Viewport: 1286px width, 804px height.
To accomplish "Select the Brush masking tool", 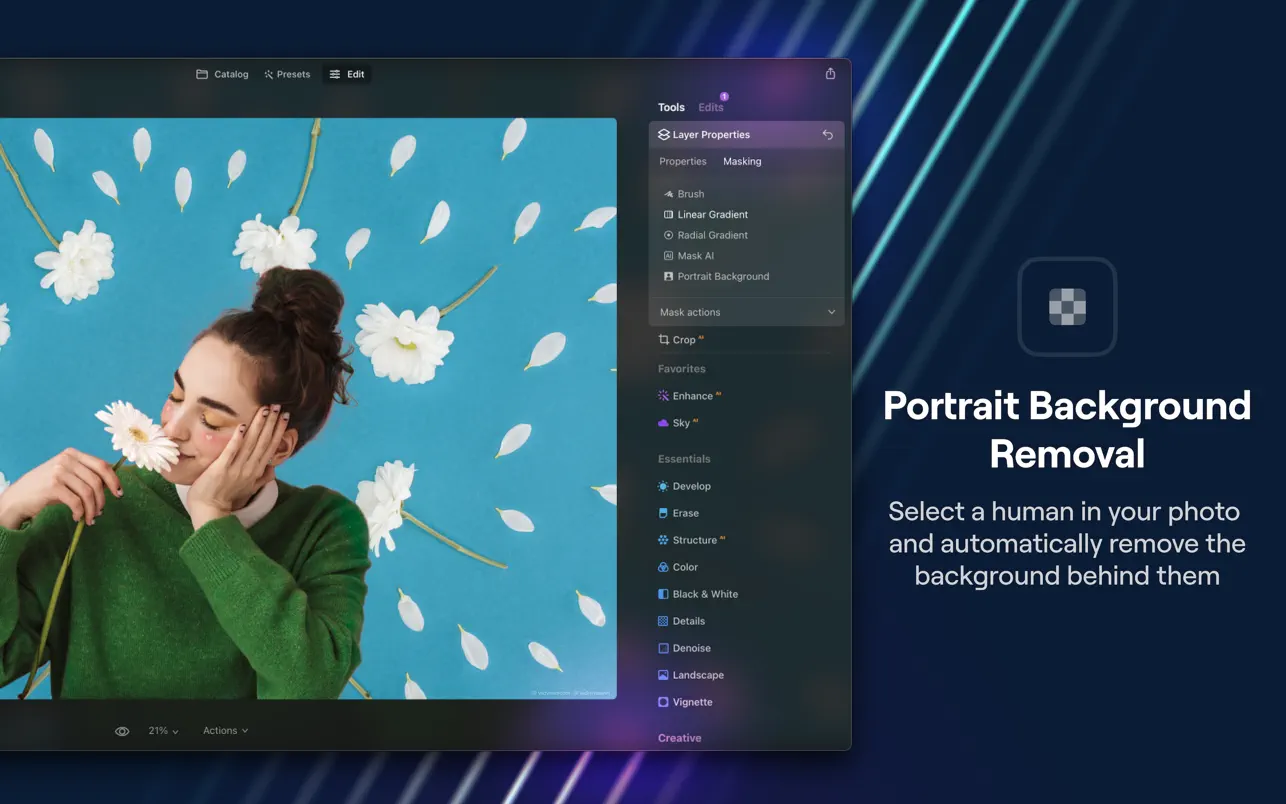I will (690, 194).
